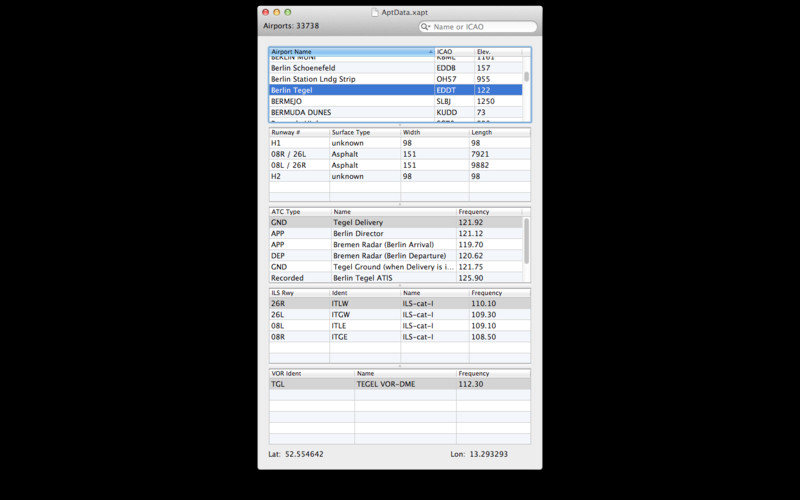Click the ATC Type column header
Screen dimensions: 800x500
300,212
